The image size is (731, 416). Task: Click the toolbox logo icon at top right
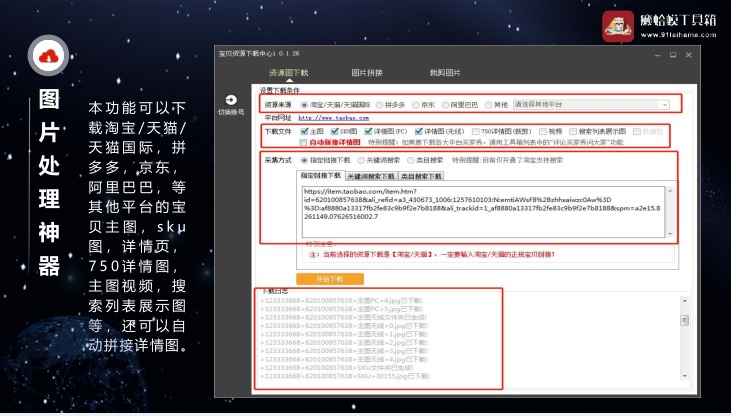(618, 27)
